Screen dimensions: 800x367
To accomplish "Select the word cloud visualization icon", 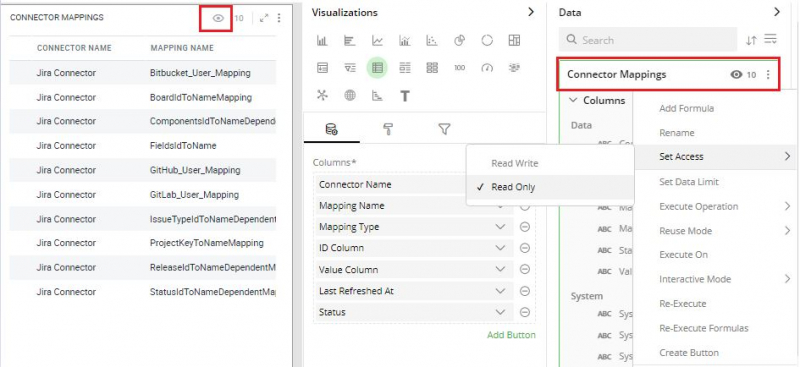I will (x=514, y=68).
